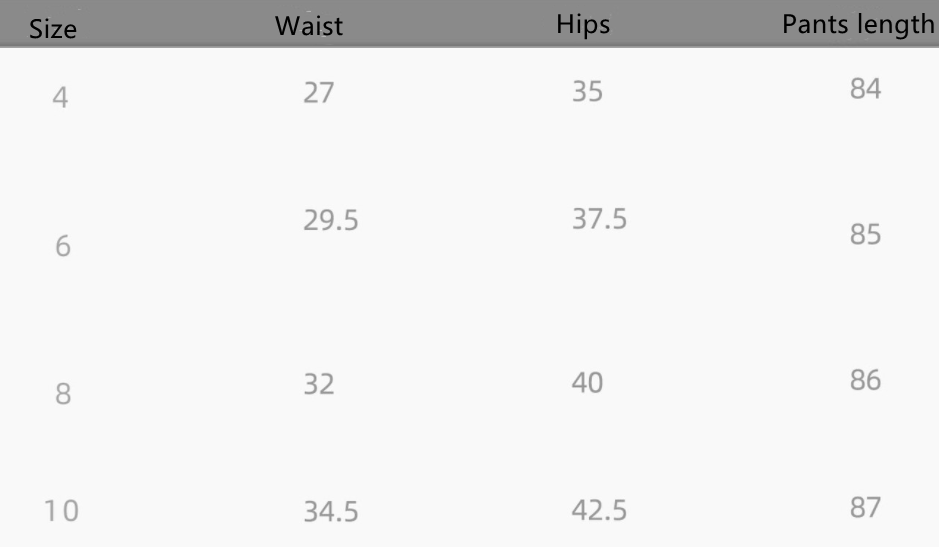Click the hips value 42.5

coord(599,510)
